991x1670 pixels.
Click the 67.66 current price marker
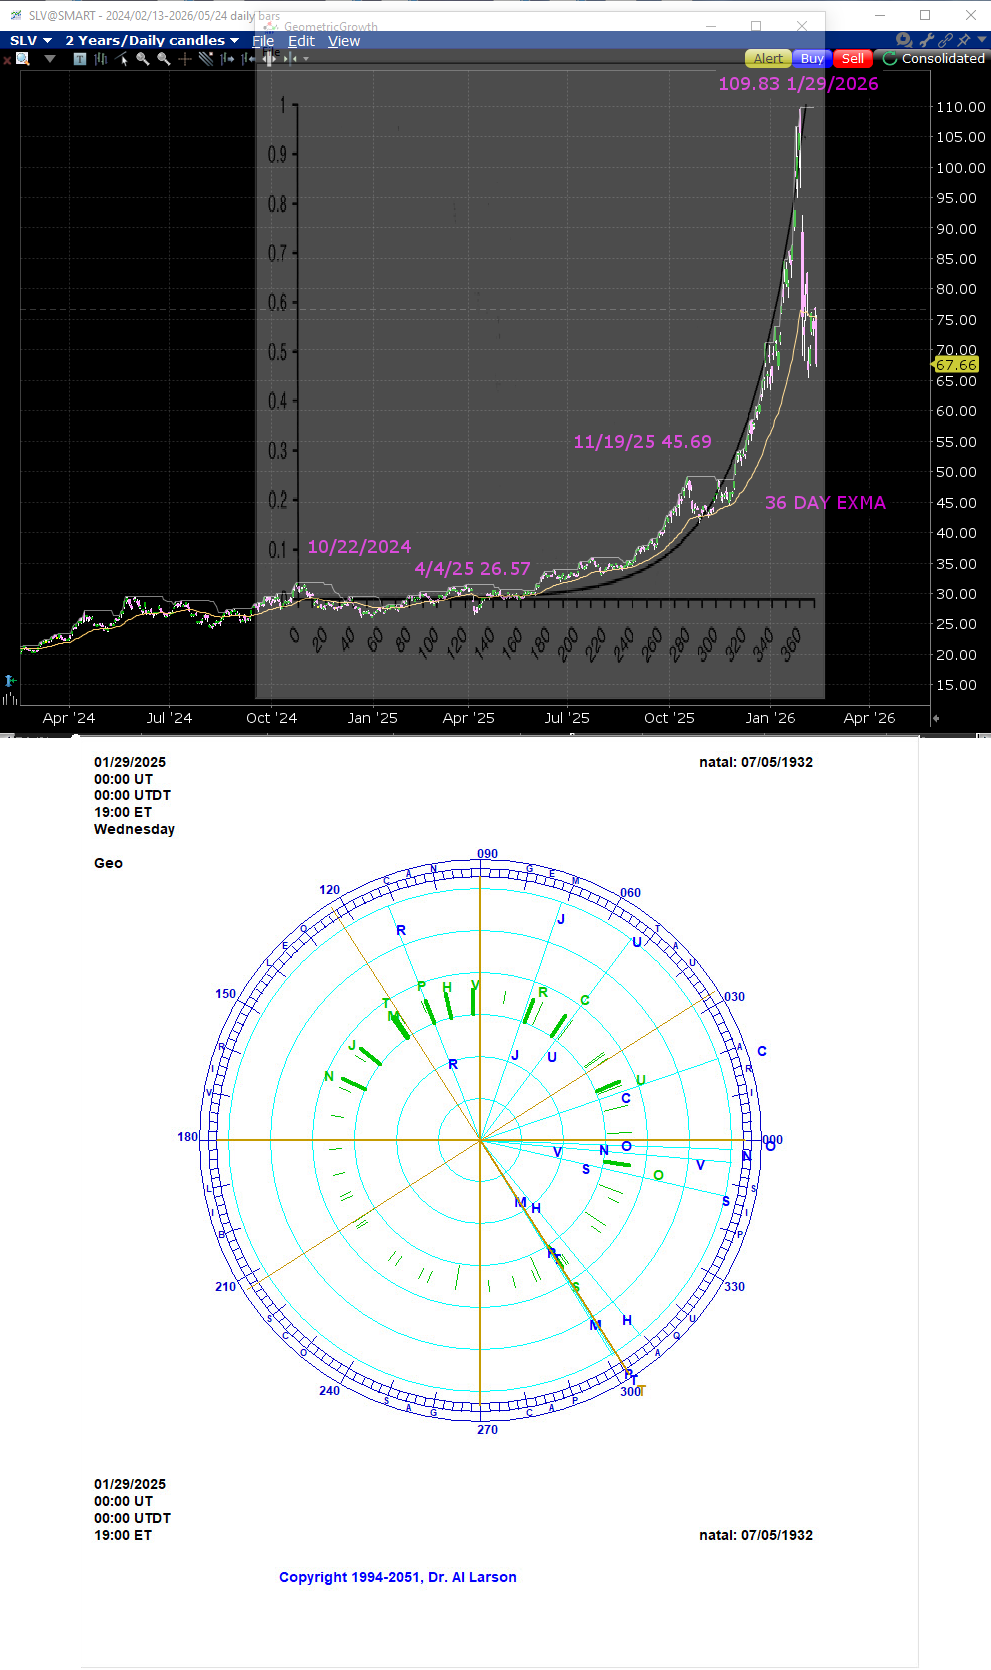point(955,365)
